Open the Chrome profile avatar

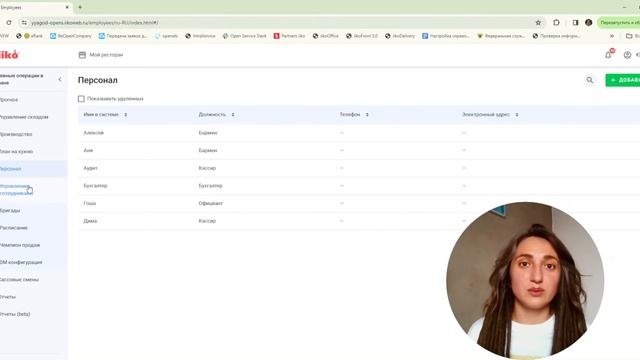click(588, 22)
